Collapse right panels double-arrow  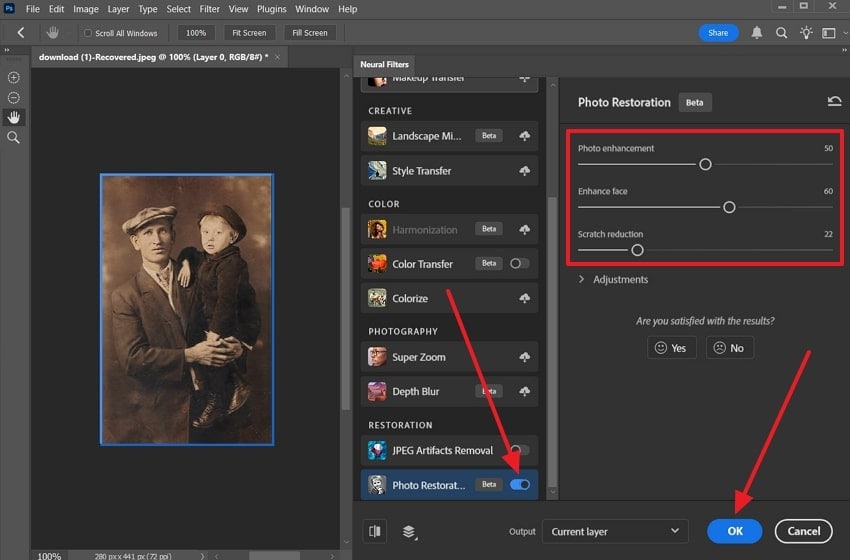tap(844, 50)
